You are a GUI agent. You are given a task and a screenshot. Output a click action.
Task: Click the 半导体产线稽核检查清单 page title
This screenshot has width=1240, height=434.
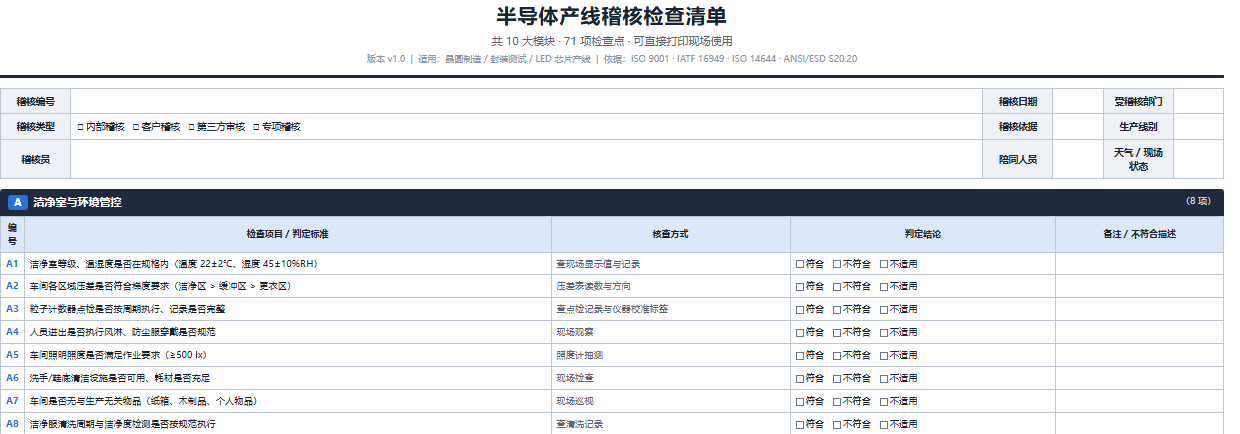point(612,16)
